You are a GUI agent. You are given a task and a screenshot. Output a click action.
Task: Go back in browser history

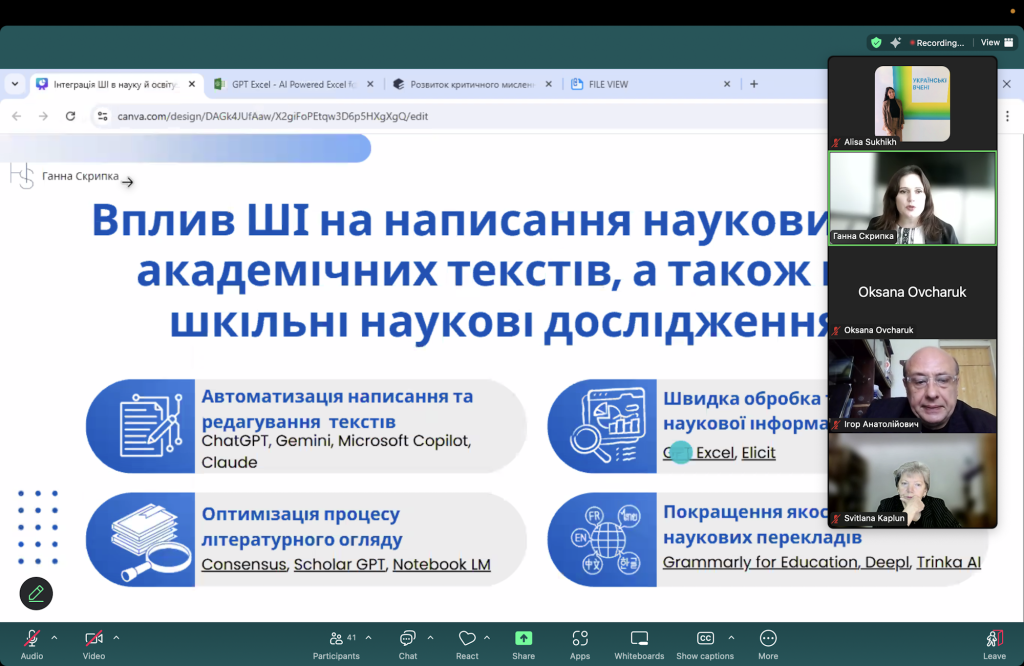pyautogui.click(x=17, y=116)
